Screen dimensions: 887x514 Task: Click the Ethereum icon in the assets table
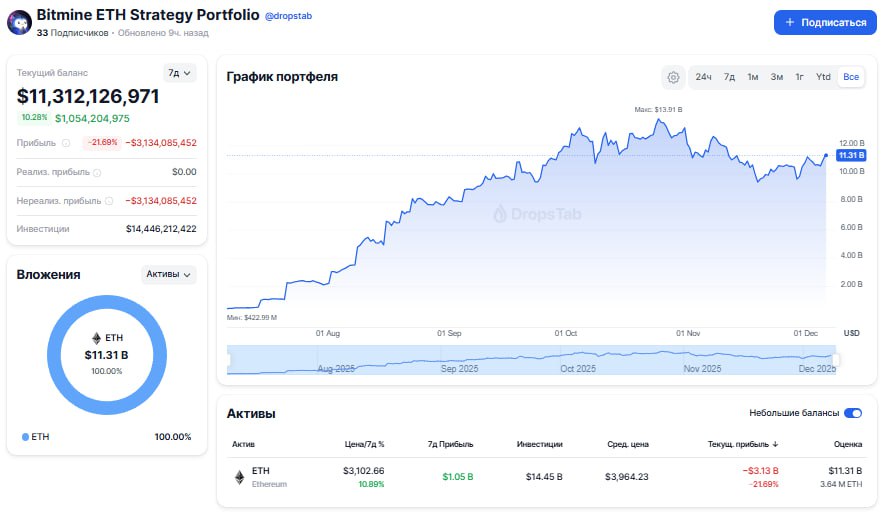[239, 477]
